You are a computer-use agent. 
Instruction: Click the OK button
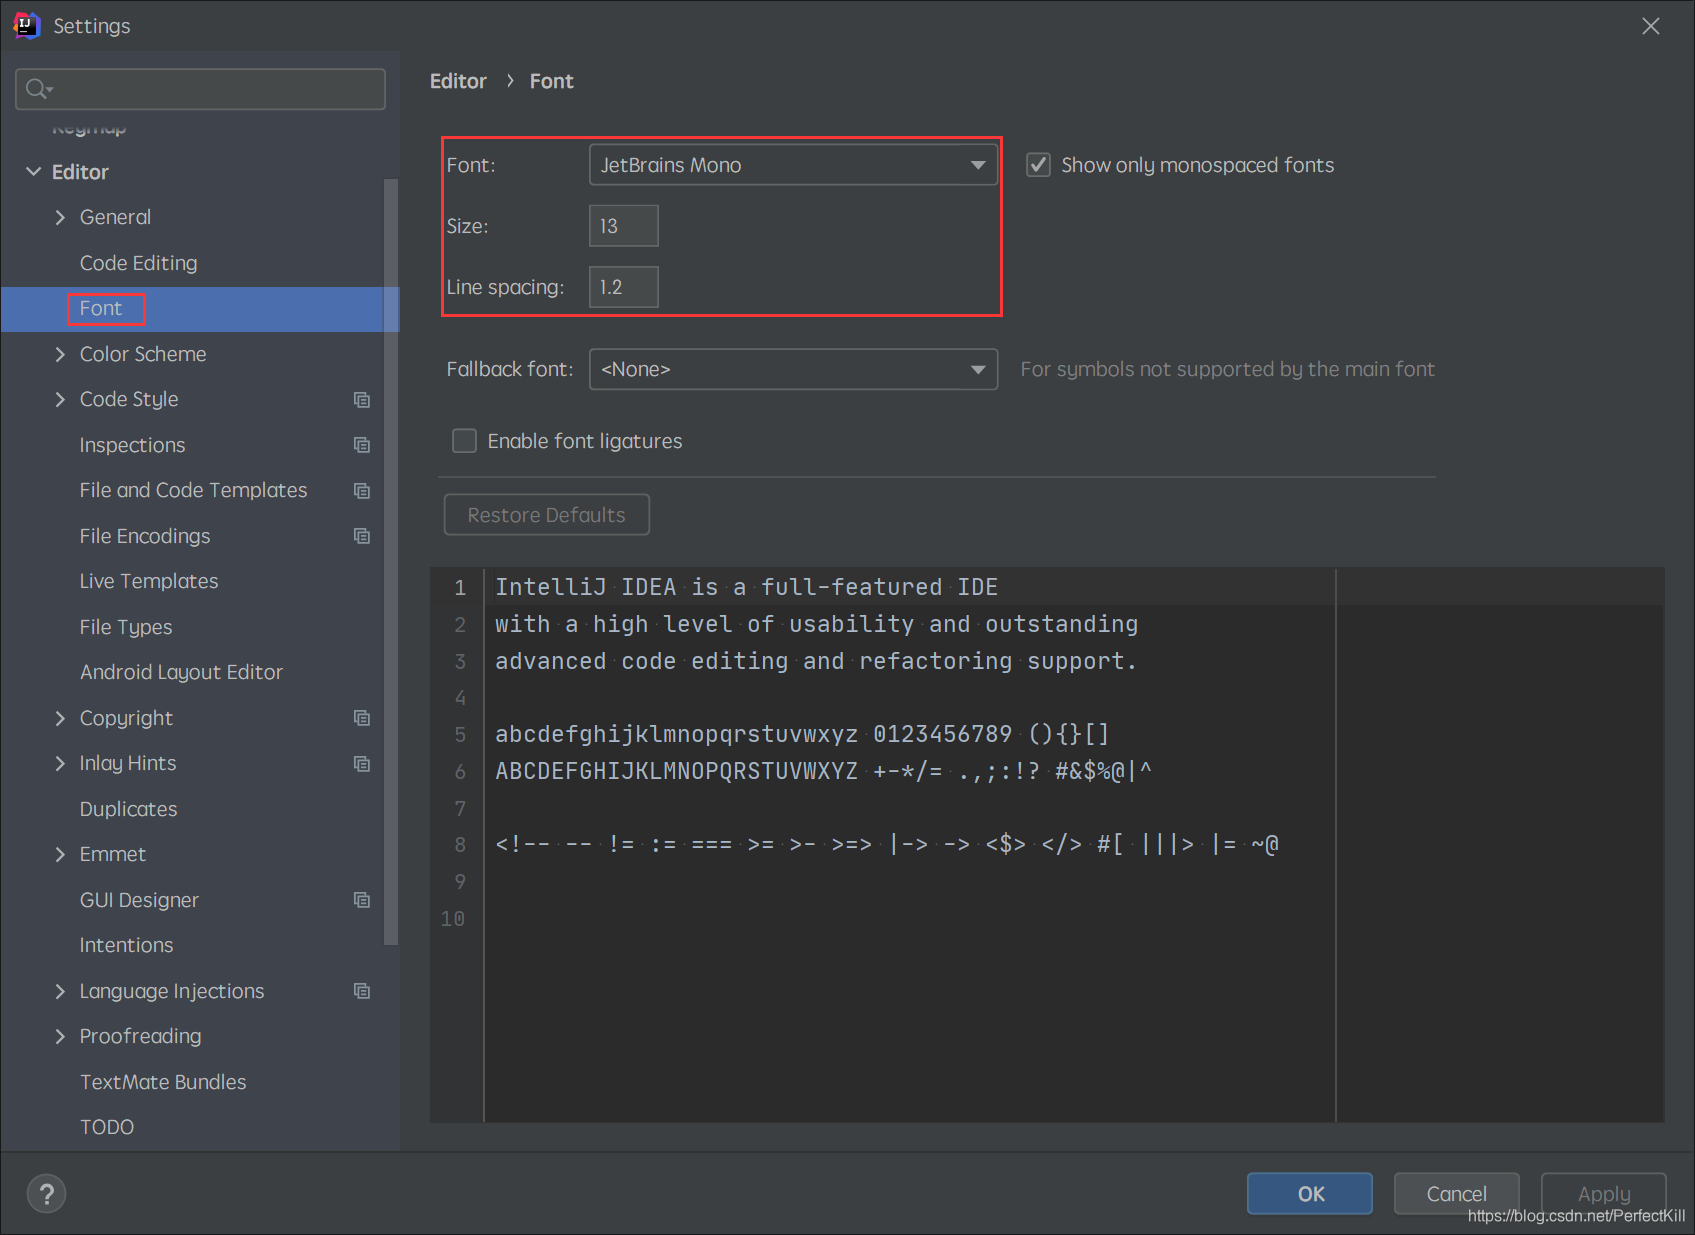1310,1193
